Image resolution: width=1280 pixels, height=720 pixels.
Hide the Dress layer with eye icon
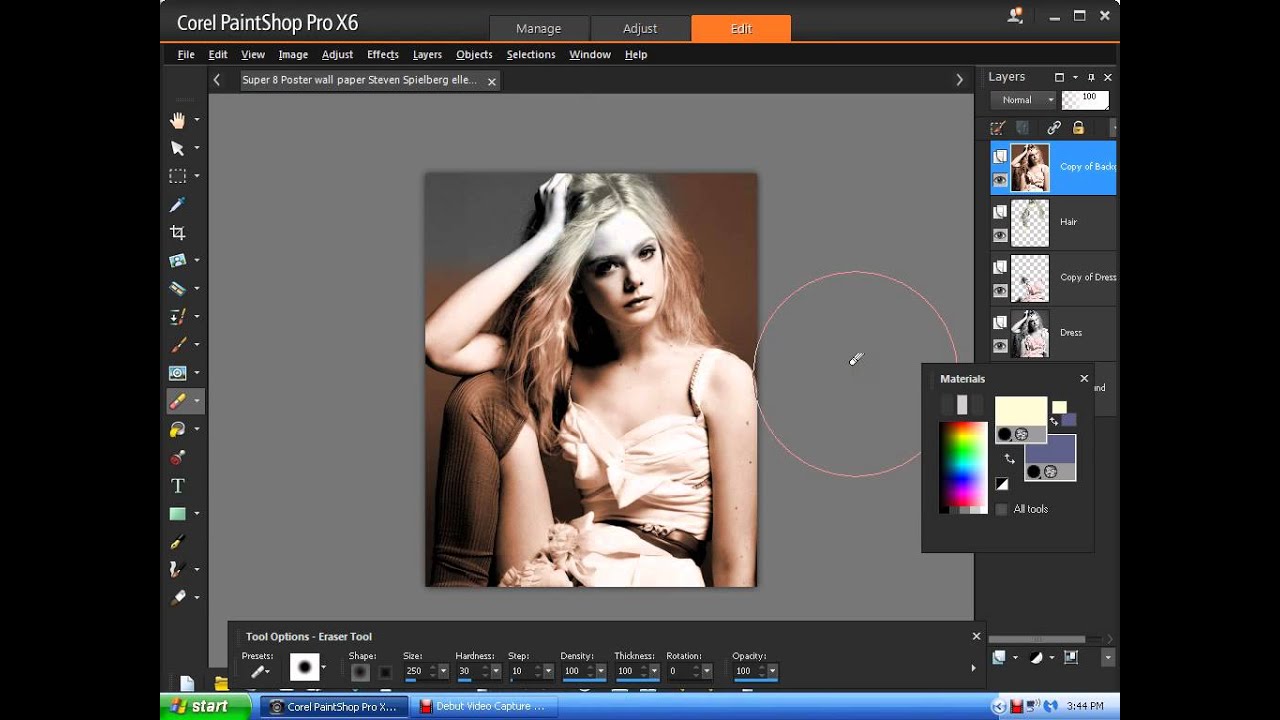tap(1000, 346)
